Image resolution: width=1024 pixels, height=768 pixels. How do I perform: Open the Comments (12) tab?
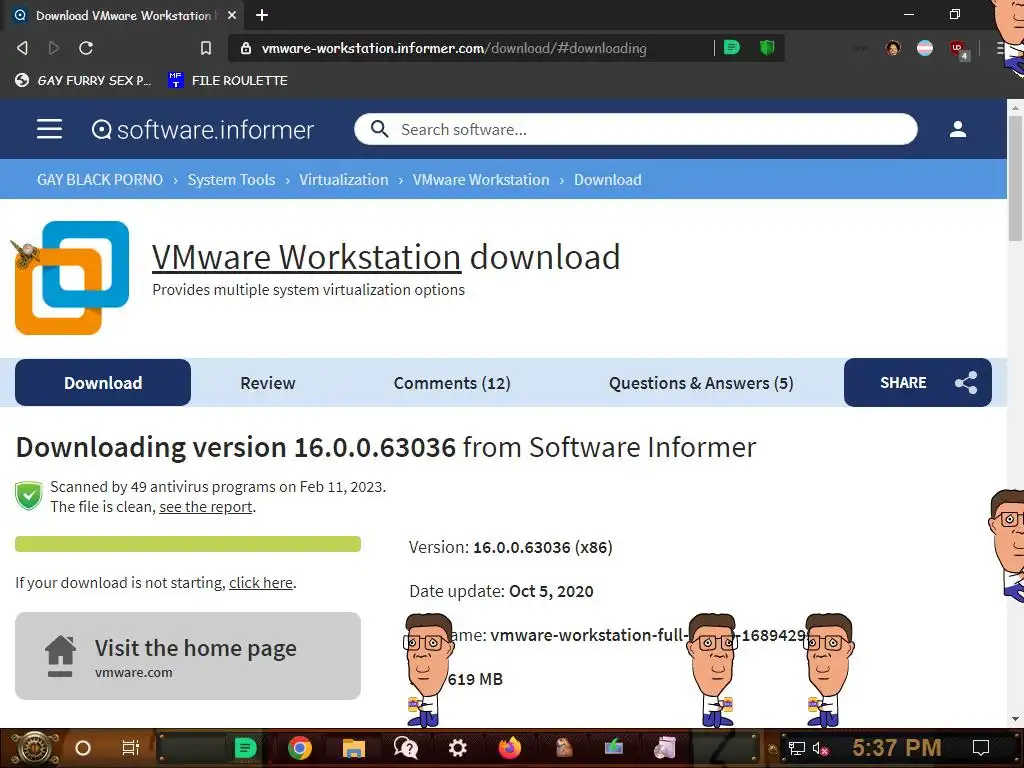click(452, 383)
